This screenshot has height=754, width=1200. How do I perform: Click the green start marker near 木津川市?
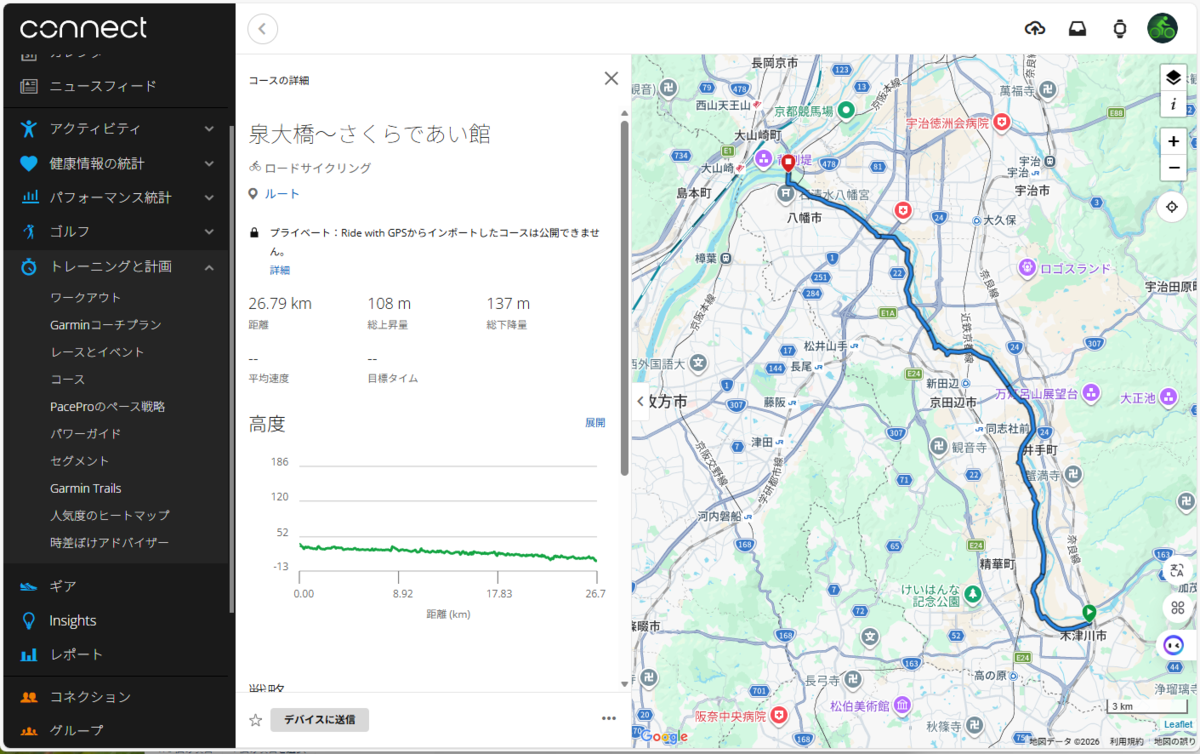pyautogui.click(x=1089, y=612)
